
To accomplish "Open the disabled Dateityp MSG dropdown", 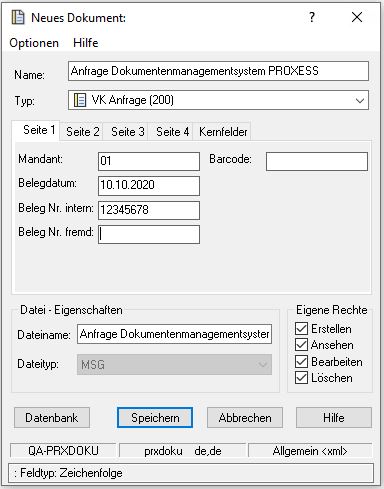I will point(174,365).
